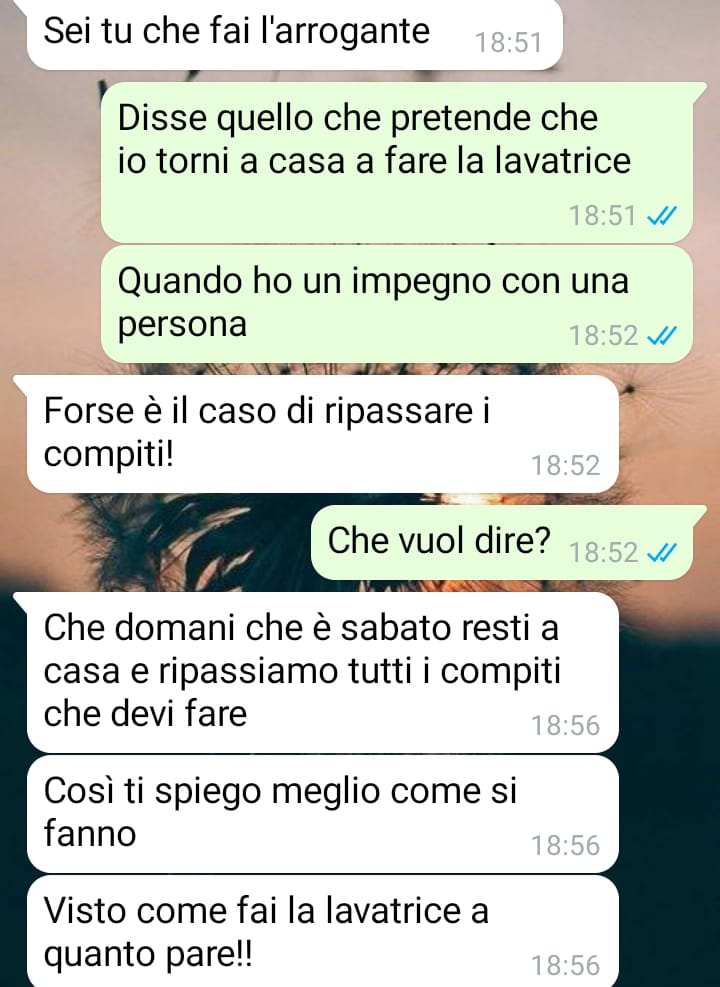This screenshot has height=987, width=720.
Task: Select the "Disse quello che pretende" message bubble
Action: coord(397,162)
